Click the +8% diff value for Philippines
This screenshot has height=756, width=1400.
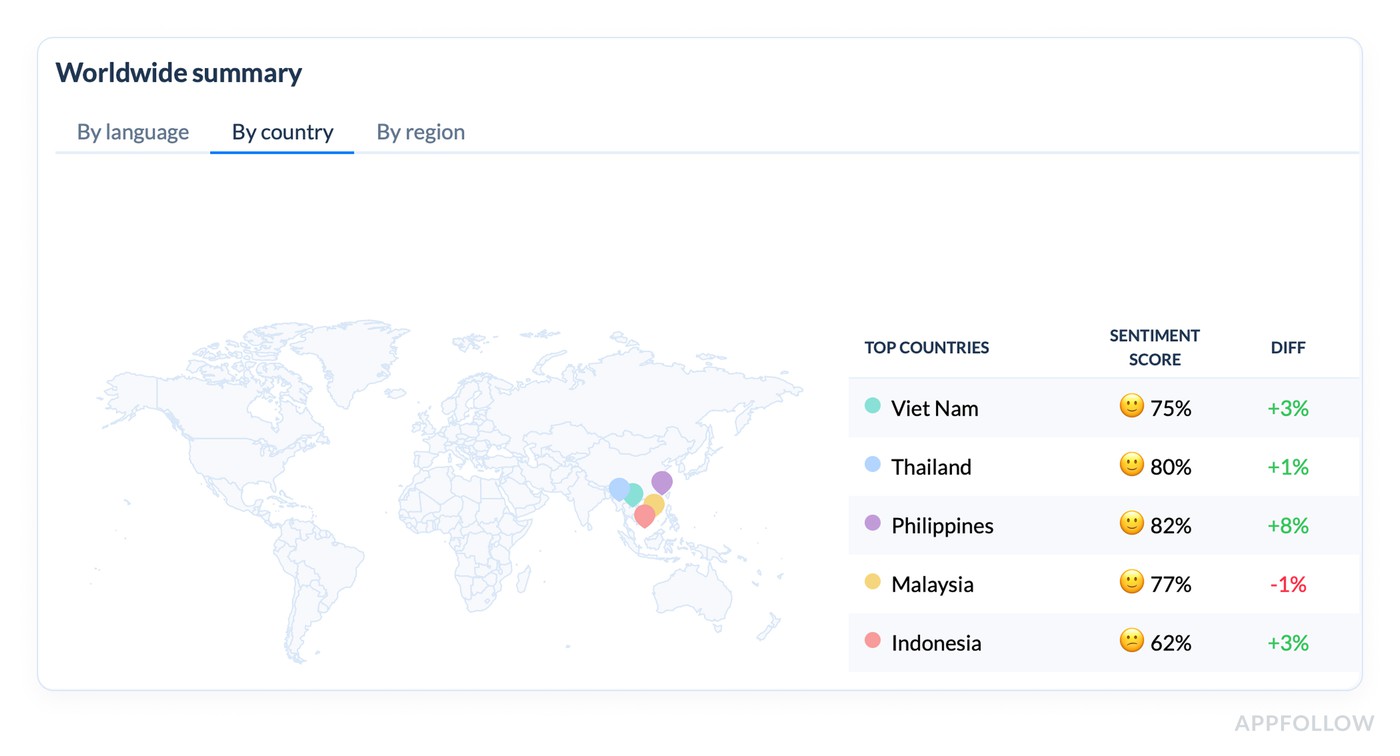click(x=1287, y=525)
